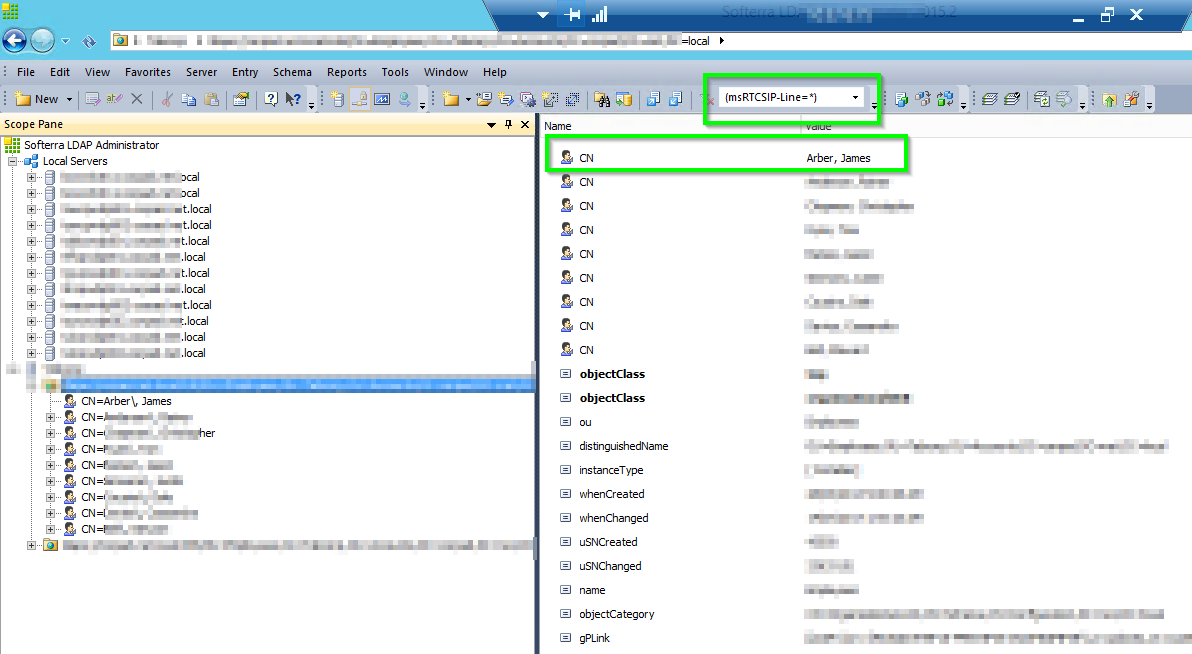Open the Scope Pane options dropdown arrow
The width and height of the screenshot is (1192, 654).
pyautogui.click(x=492, y=125)
